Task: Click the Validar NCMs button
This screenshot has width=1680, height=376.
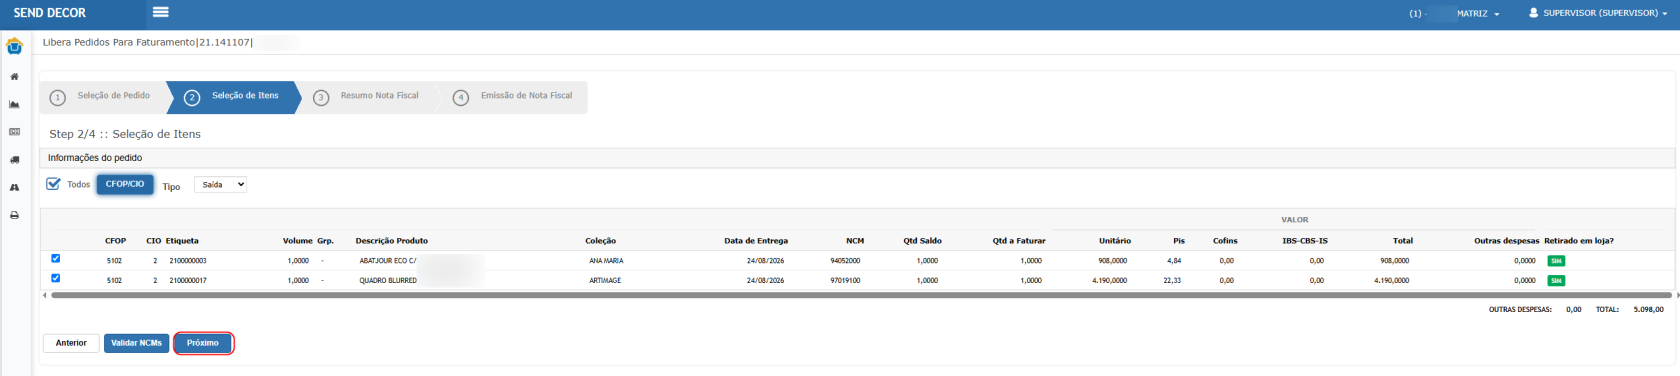Action: tap(136, 343)
